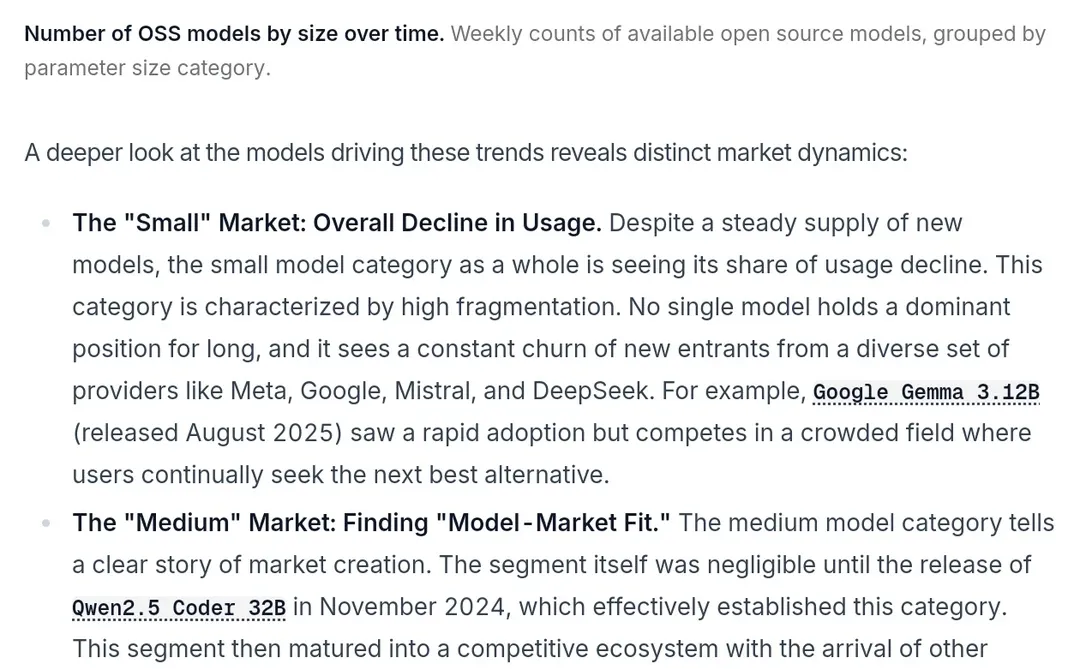Image resolution: width=1080 pixels, height=669 pixels.
Task: Click the 'parameter size category.' caption line
Action: [x=147, y=68]
